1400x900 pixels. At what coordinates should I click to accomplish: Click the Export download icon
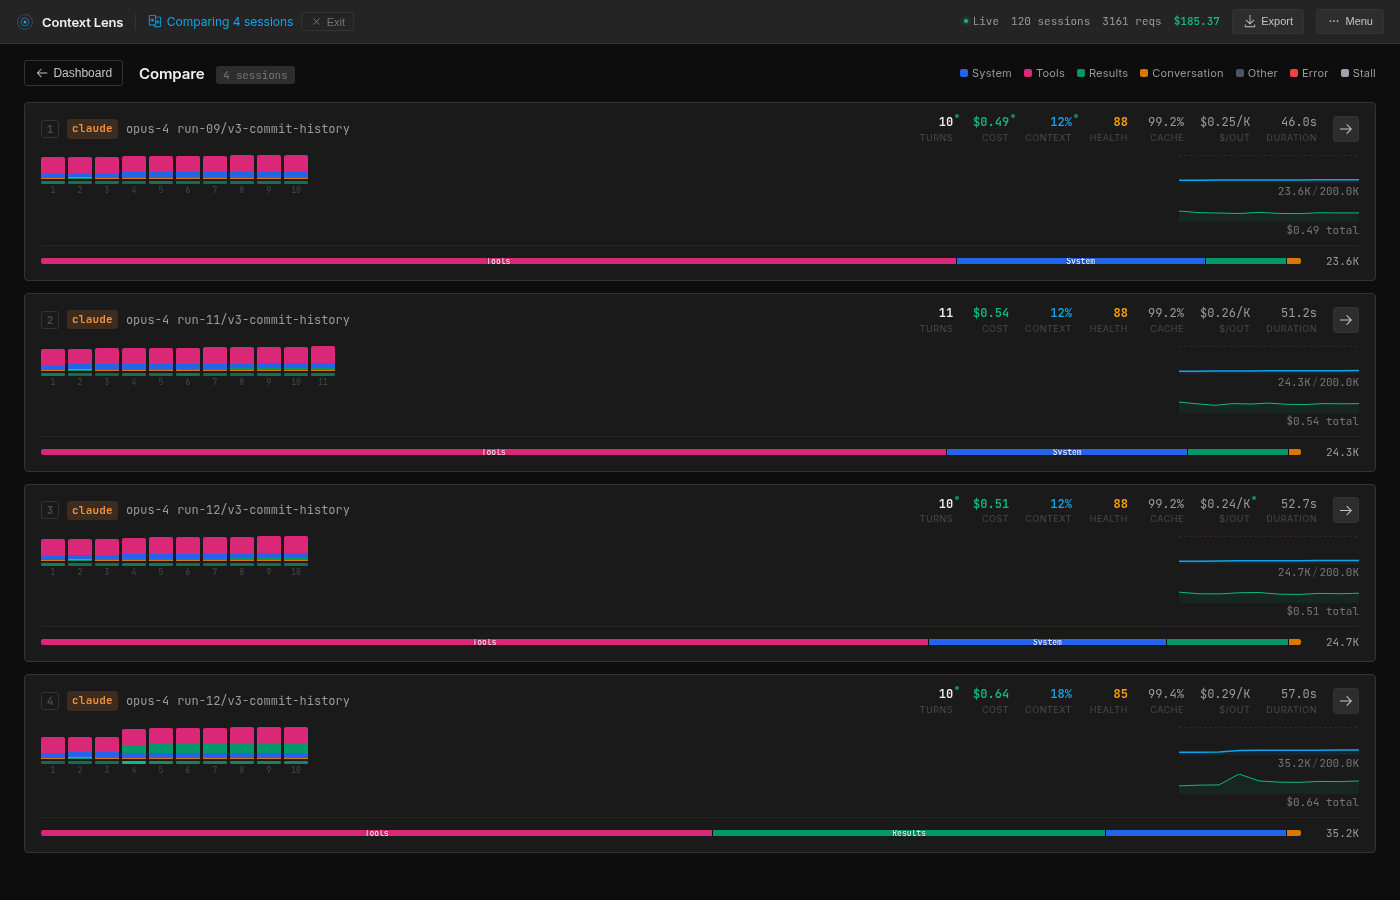[1249, 20]
